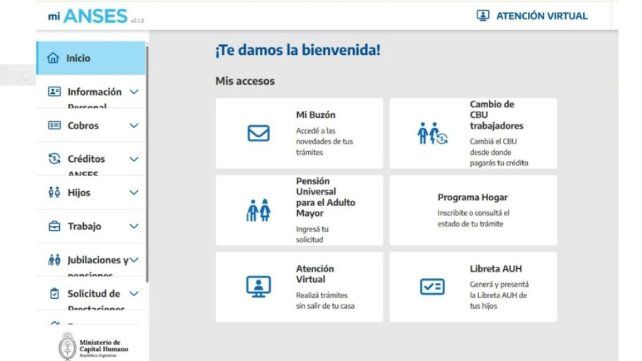Click the Solicitud de Prestaciones clipboard icon

pos(54,293)
